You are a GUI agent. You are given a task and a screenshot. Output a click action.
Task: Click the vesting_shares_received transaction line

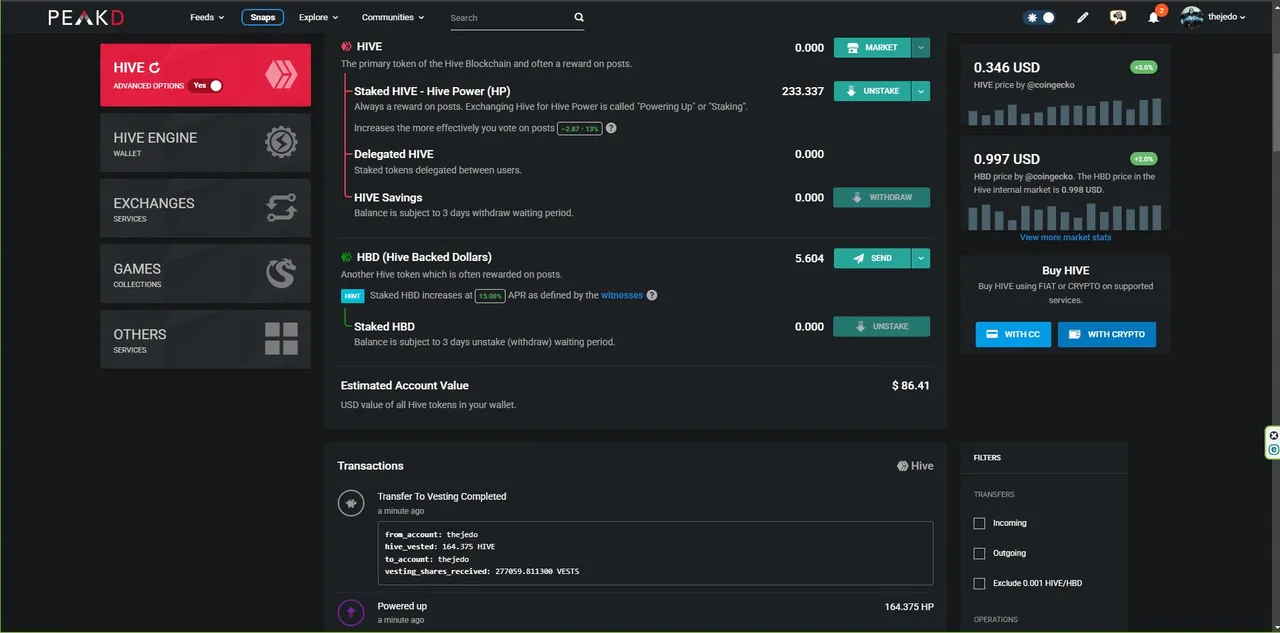coord(482,571)
